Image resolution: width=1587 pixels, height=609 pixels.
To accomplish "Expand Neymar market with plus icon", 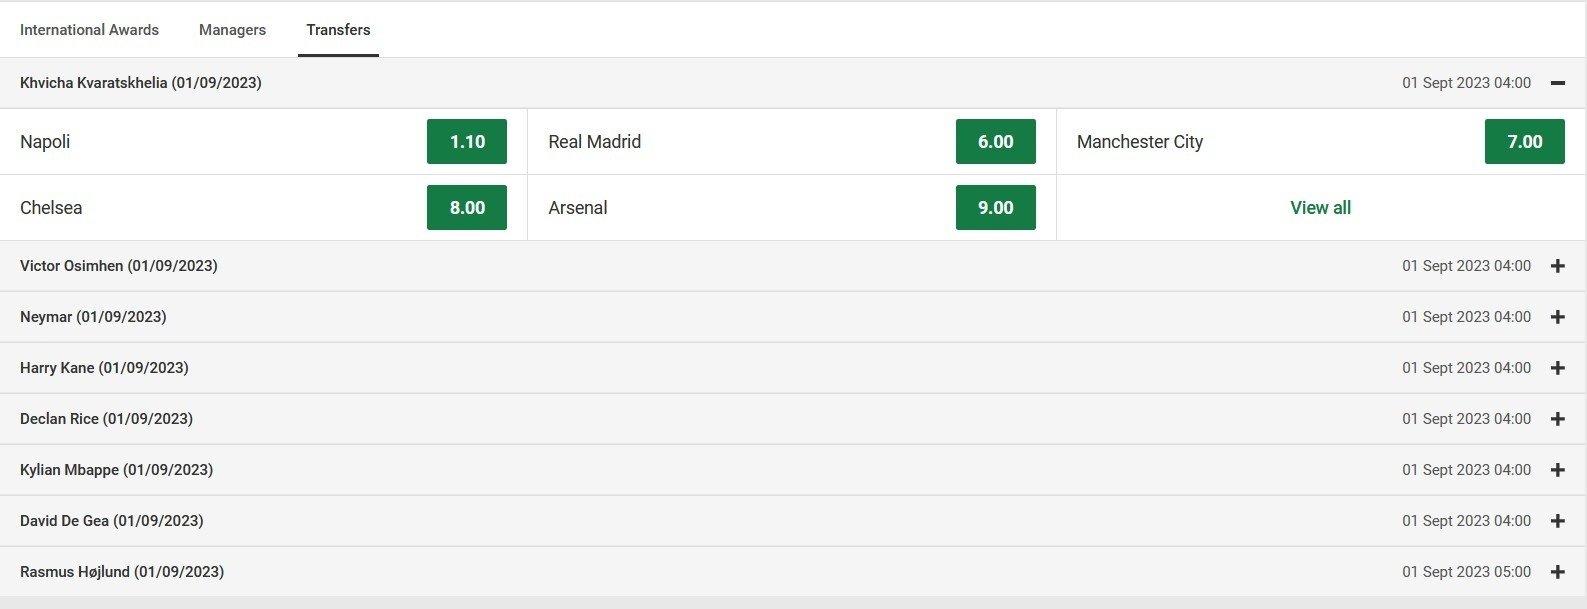I will (x=1557, y=317).
